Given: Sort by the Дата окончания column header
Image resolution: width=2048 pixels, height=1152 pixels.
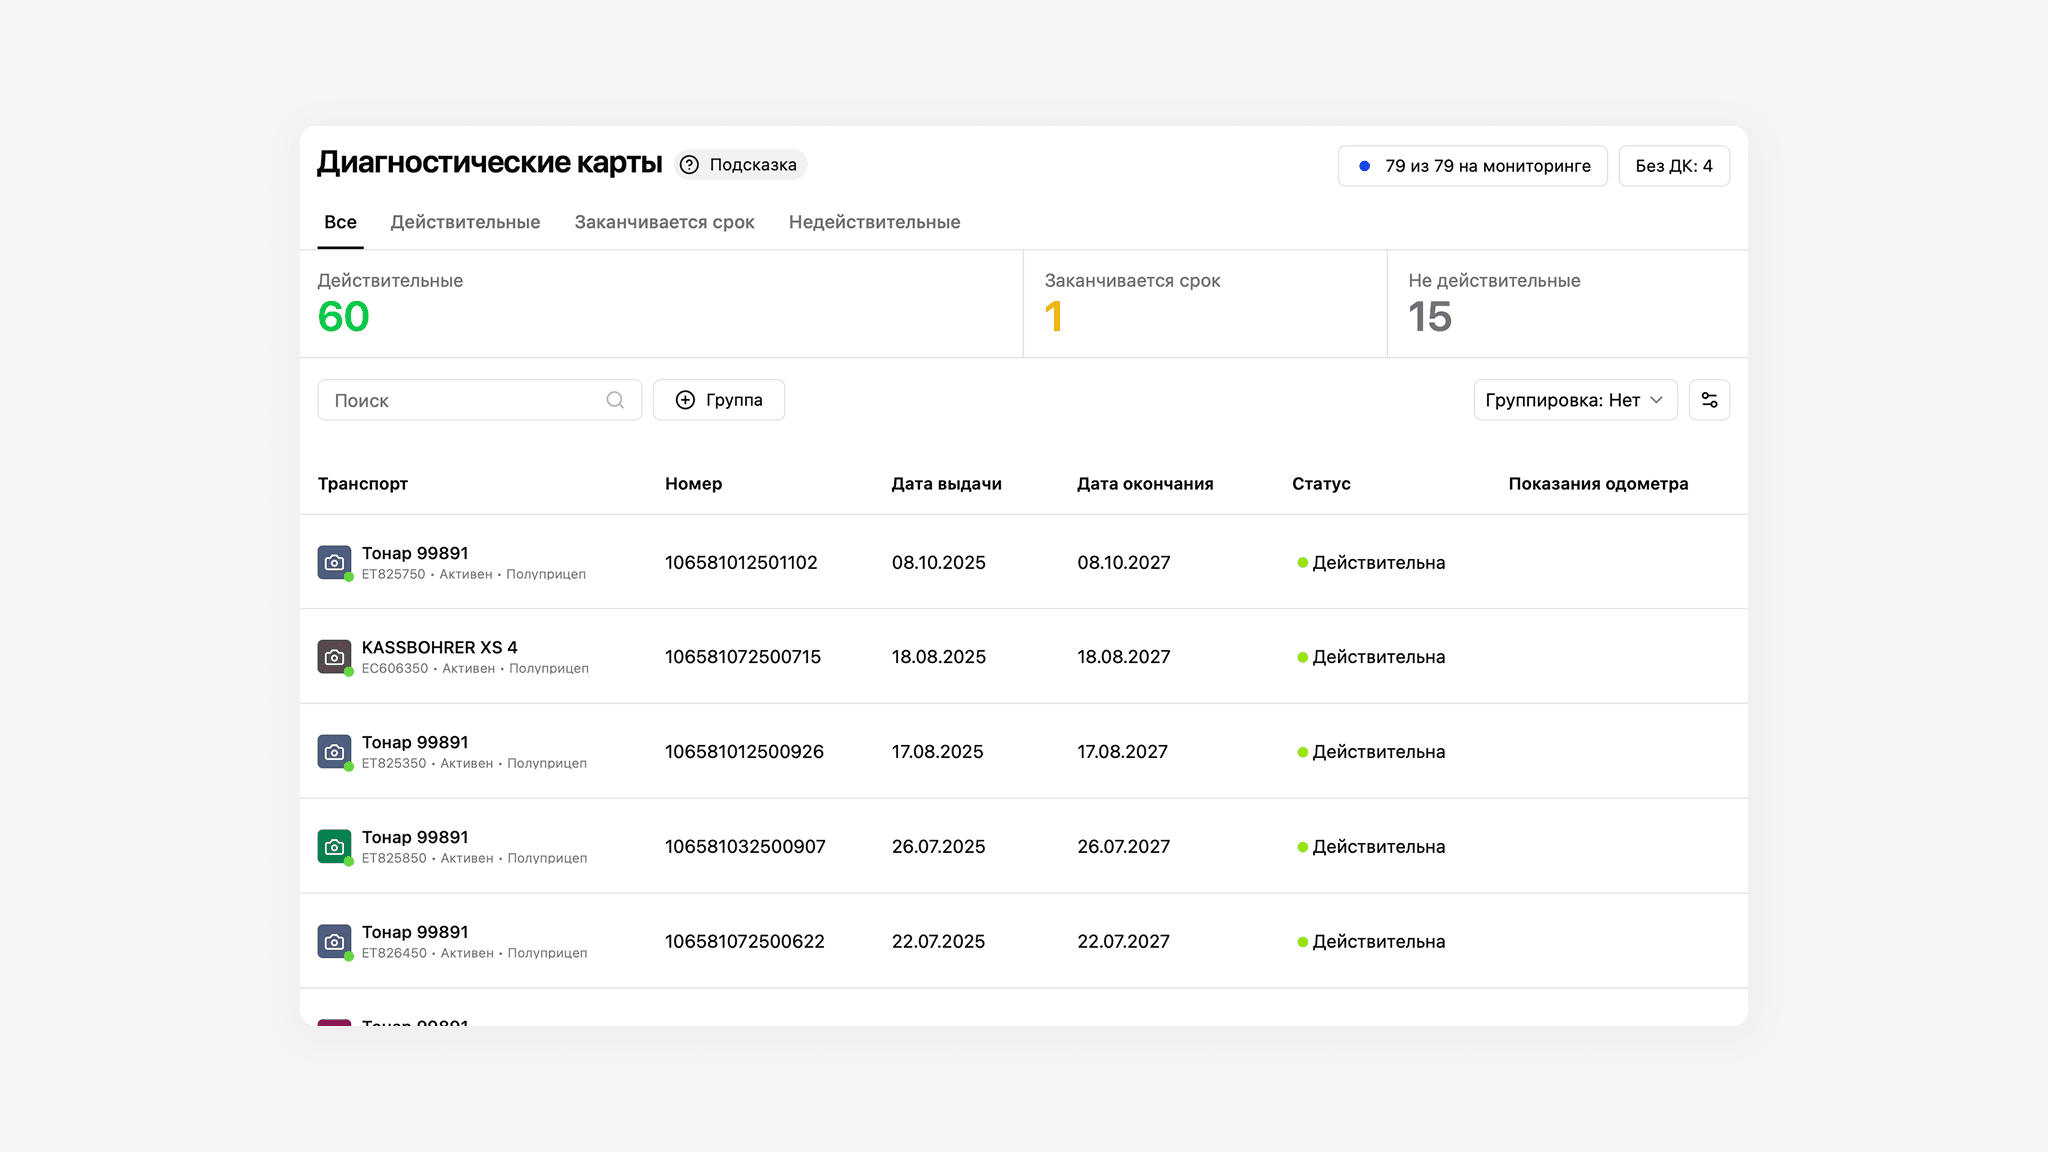Looking at the screenshot, I should coord(1144,484).
